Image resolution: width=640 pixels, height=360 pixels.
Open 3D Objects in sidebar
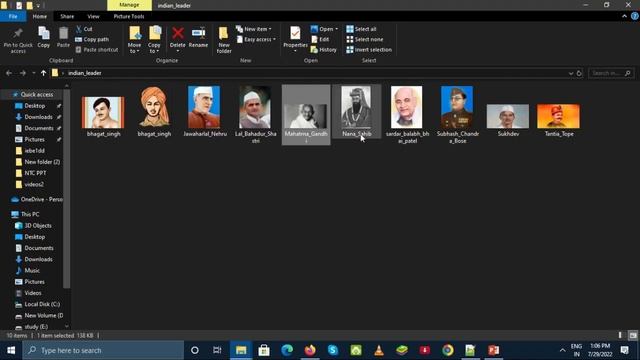coord(38,226)
